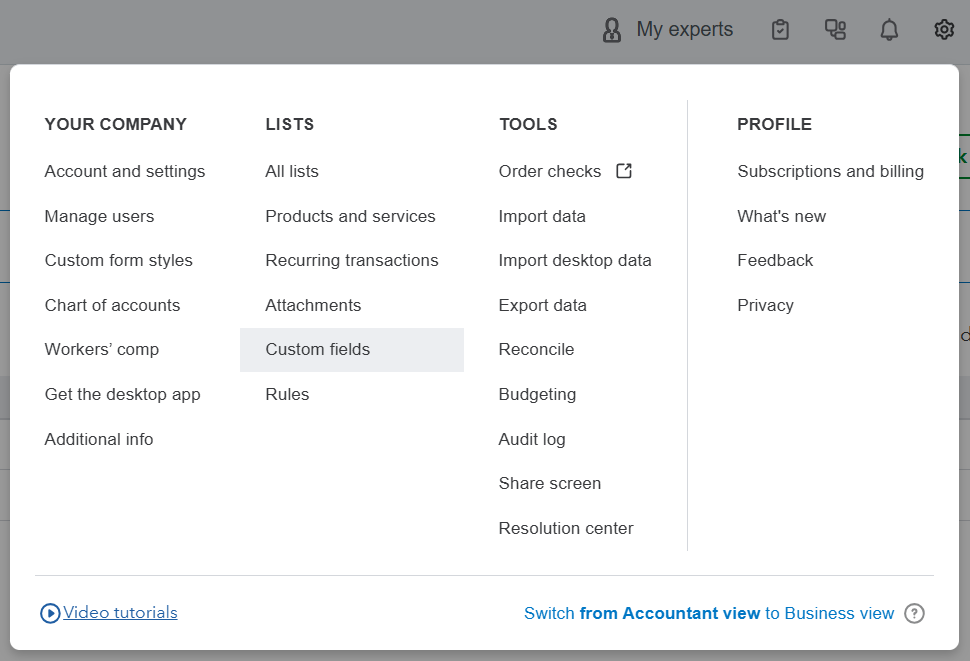The height and width of the screenshot is (661, 970).
Task: Open Recurring transactions list
Action: tap(352, 260)
